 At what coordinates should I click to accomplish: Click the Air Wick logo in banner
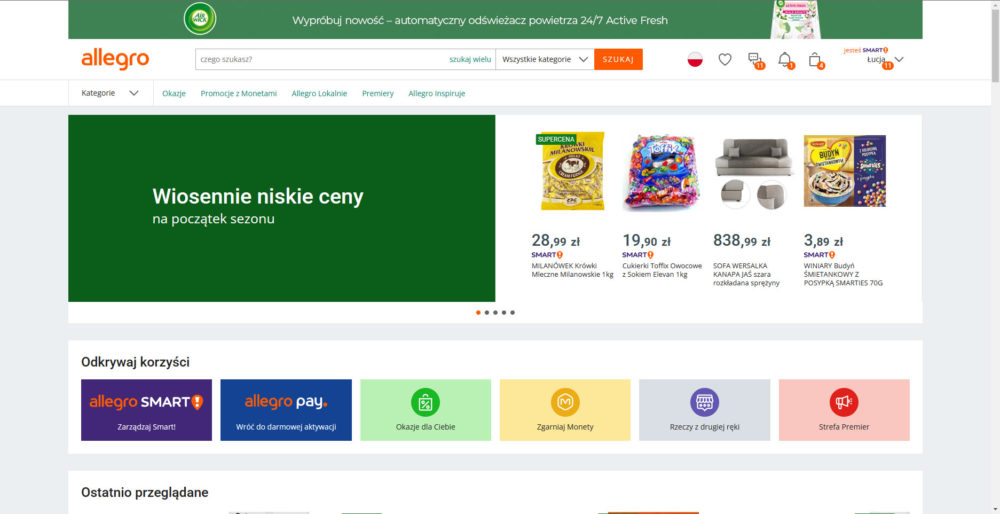200,19
